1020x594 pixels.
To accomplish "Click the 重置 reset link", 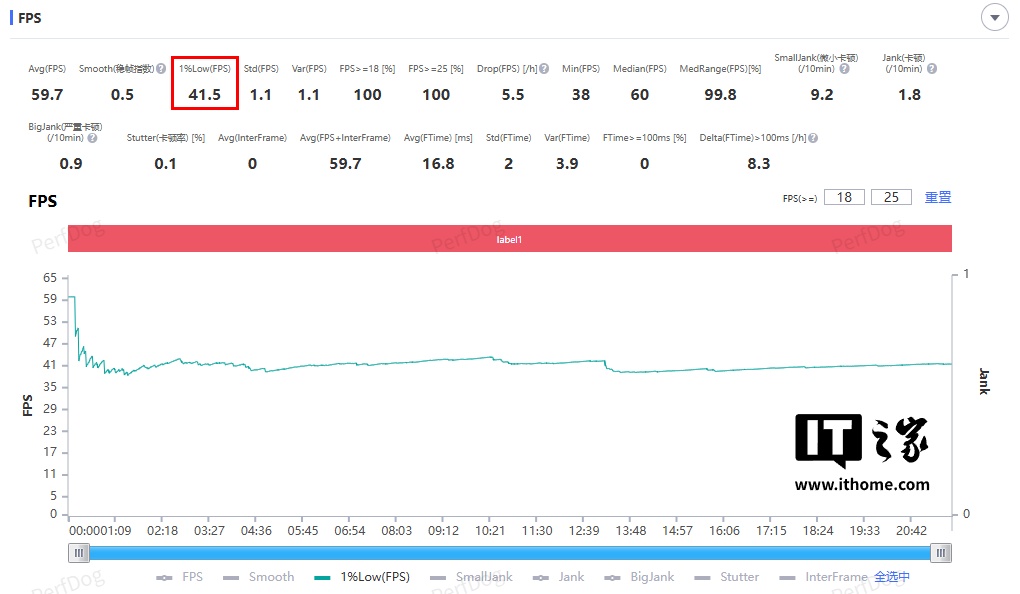I will (937, 197).
